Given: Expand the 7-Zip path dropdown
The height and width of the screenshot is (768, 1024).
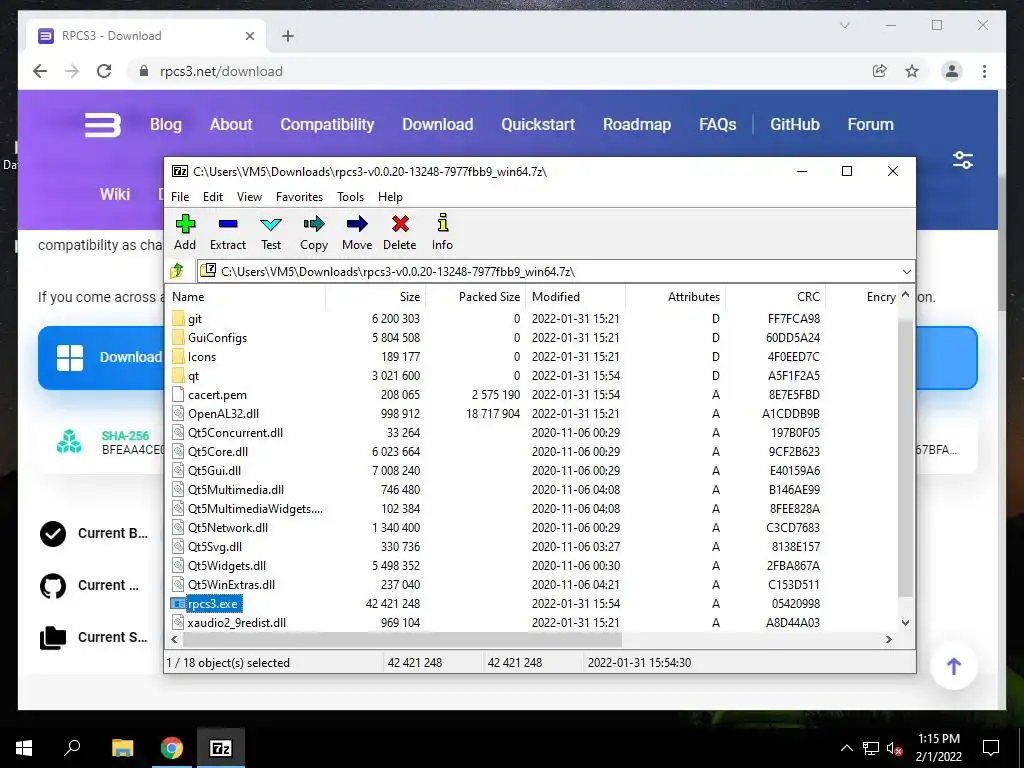Looking at the screenshot, I should (906, 271).
